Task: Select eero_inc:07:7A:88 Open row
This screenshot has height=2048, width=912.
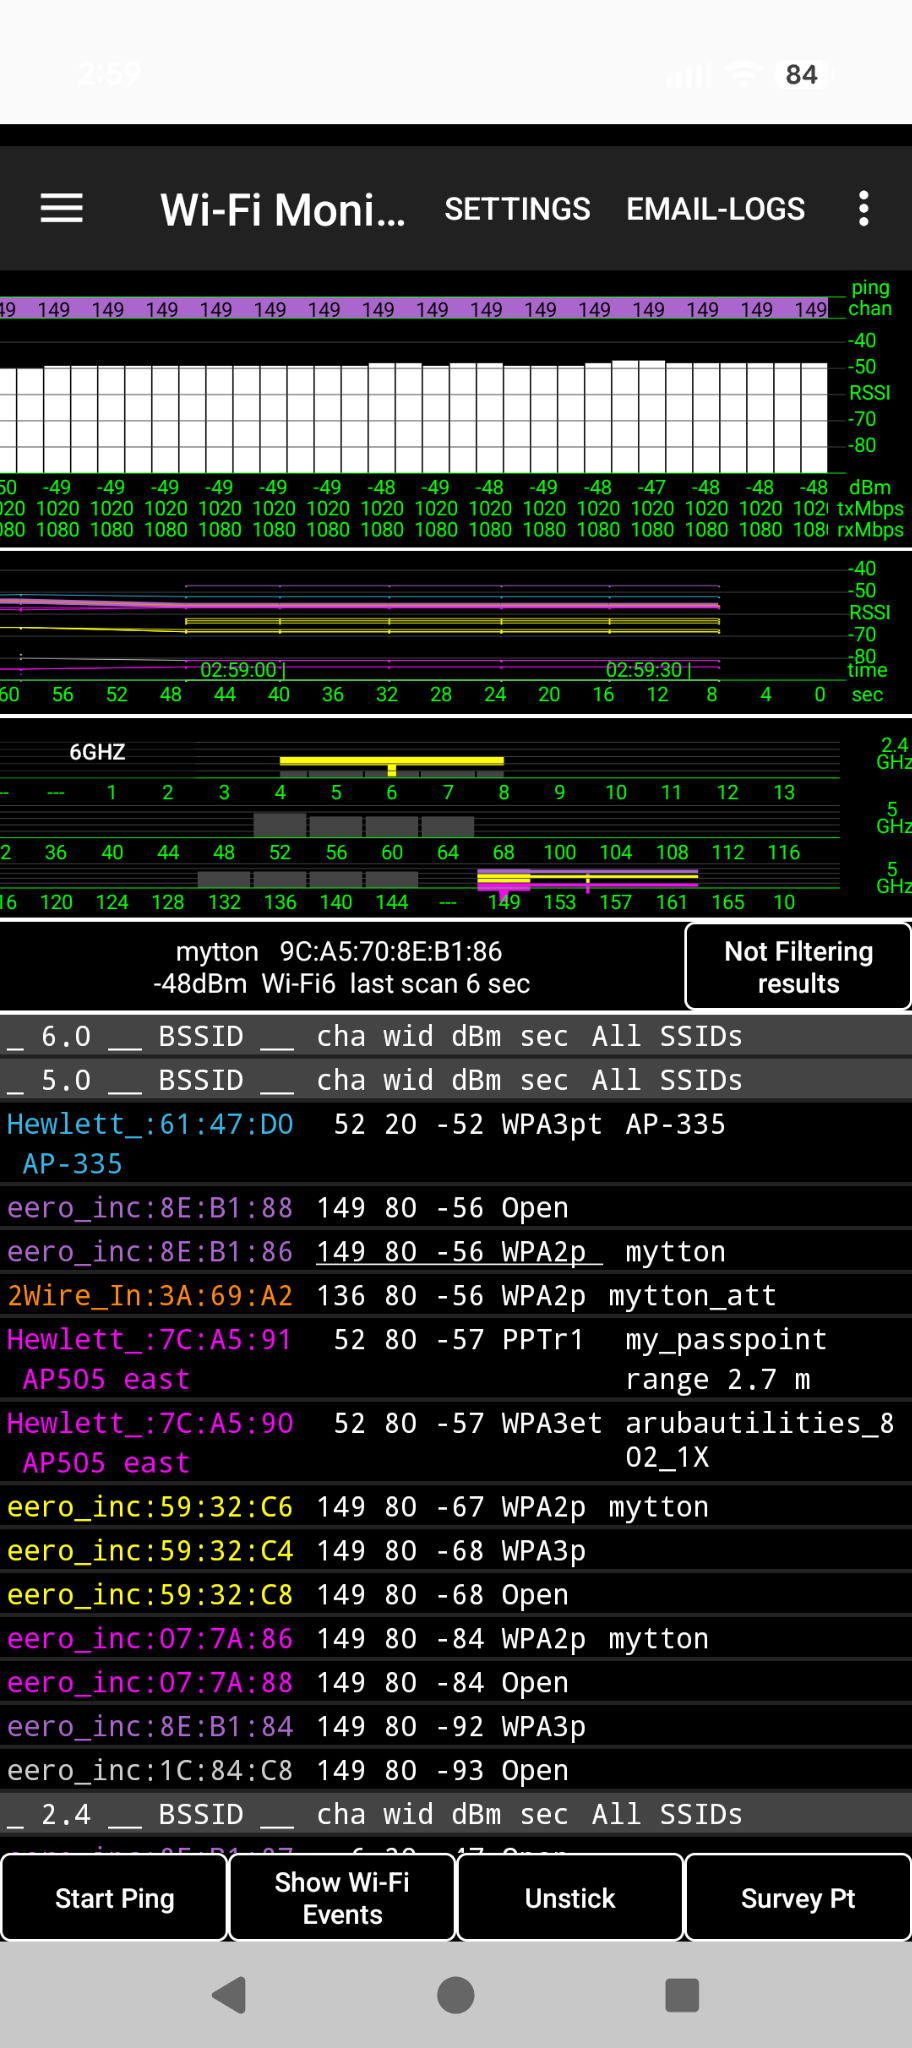Action: 456,1683
